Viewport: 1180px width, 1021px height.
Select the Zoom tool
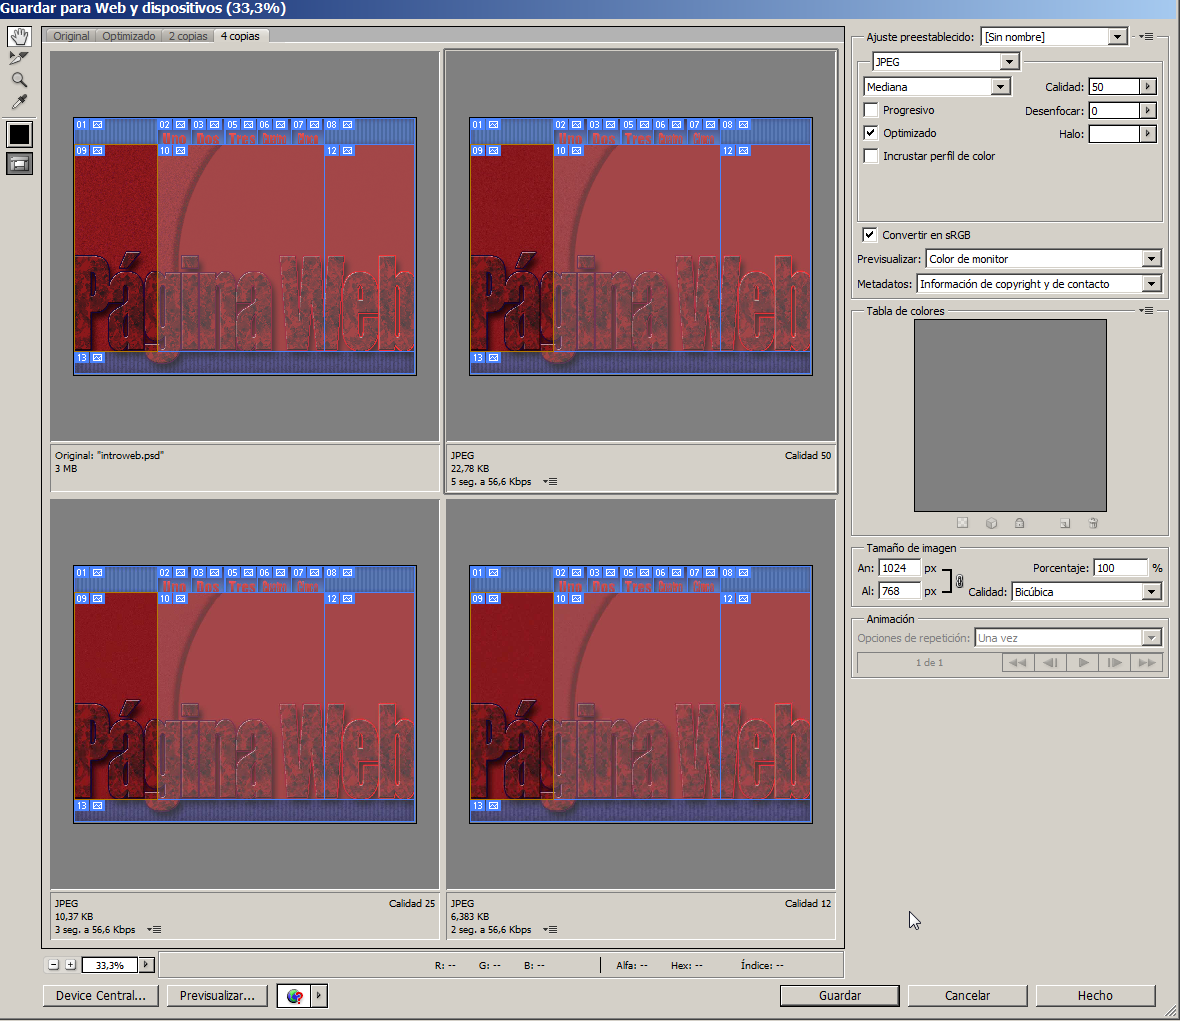[19, 80]
